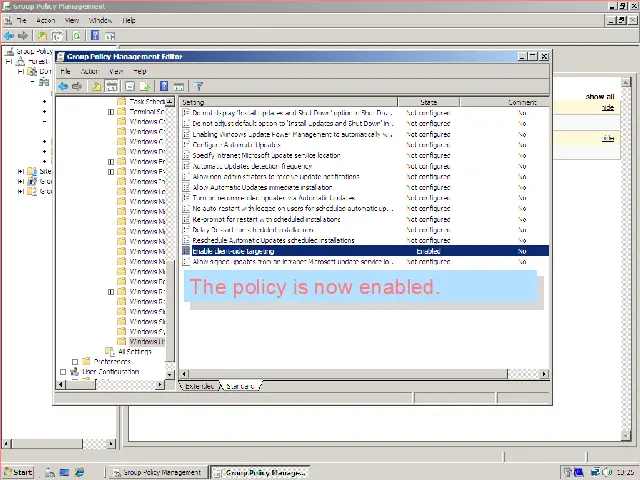This screenshot has height=480, width=640.
Task: Open Window menu in Group Policy Management
Action: click(x=100, y=20)
